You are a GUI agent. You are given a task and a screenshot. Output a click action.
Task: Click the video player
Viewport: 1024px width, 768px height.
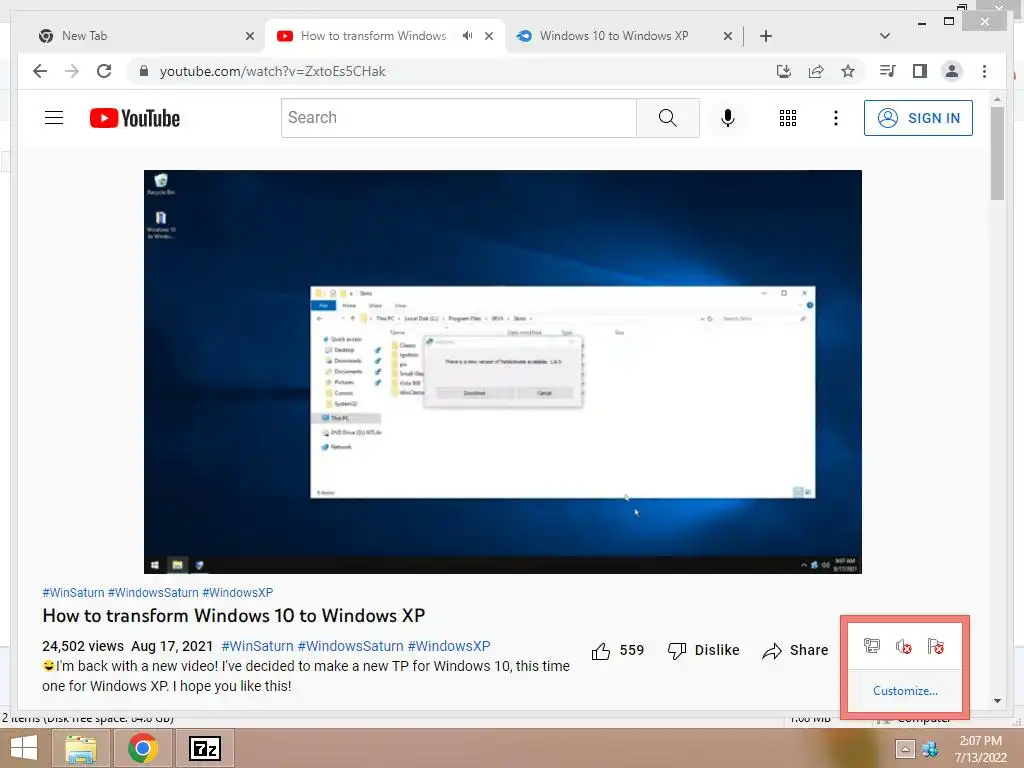click(x=503, y=372)
